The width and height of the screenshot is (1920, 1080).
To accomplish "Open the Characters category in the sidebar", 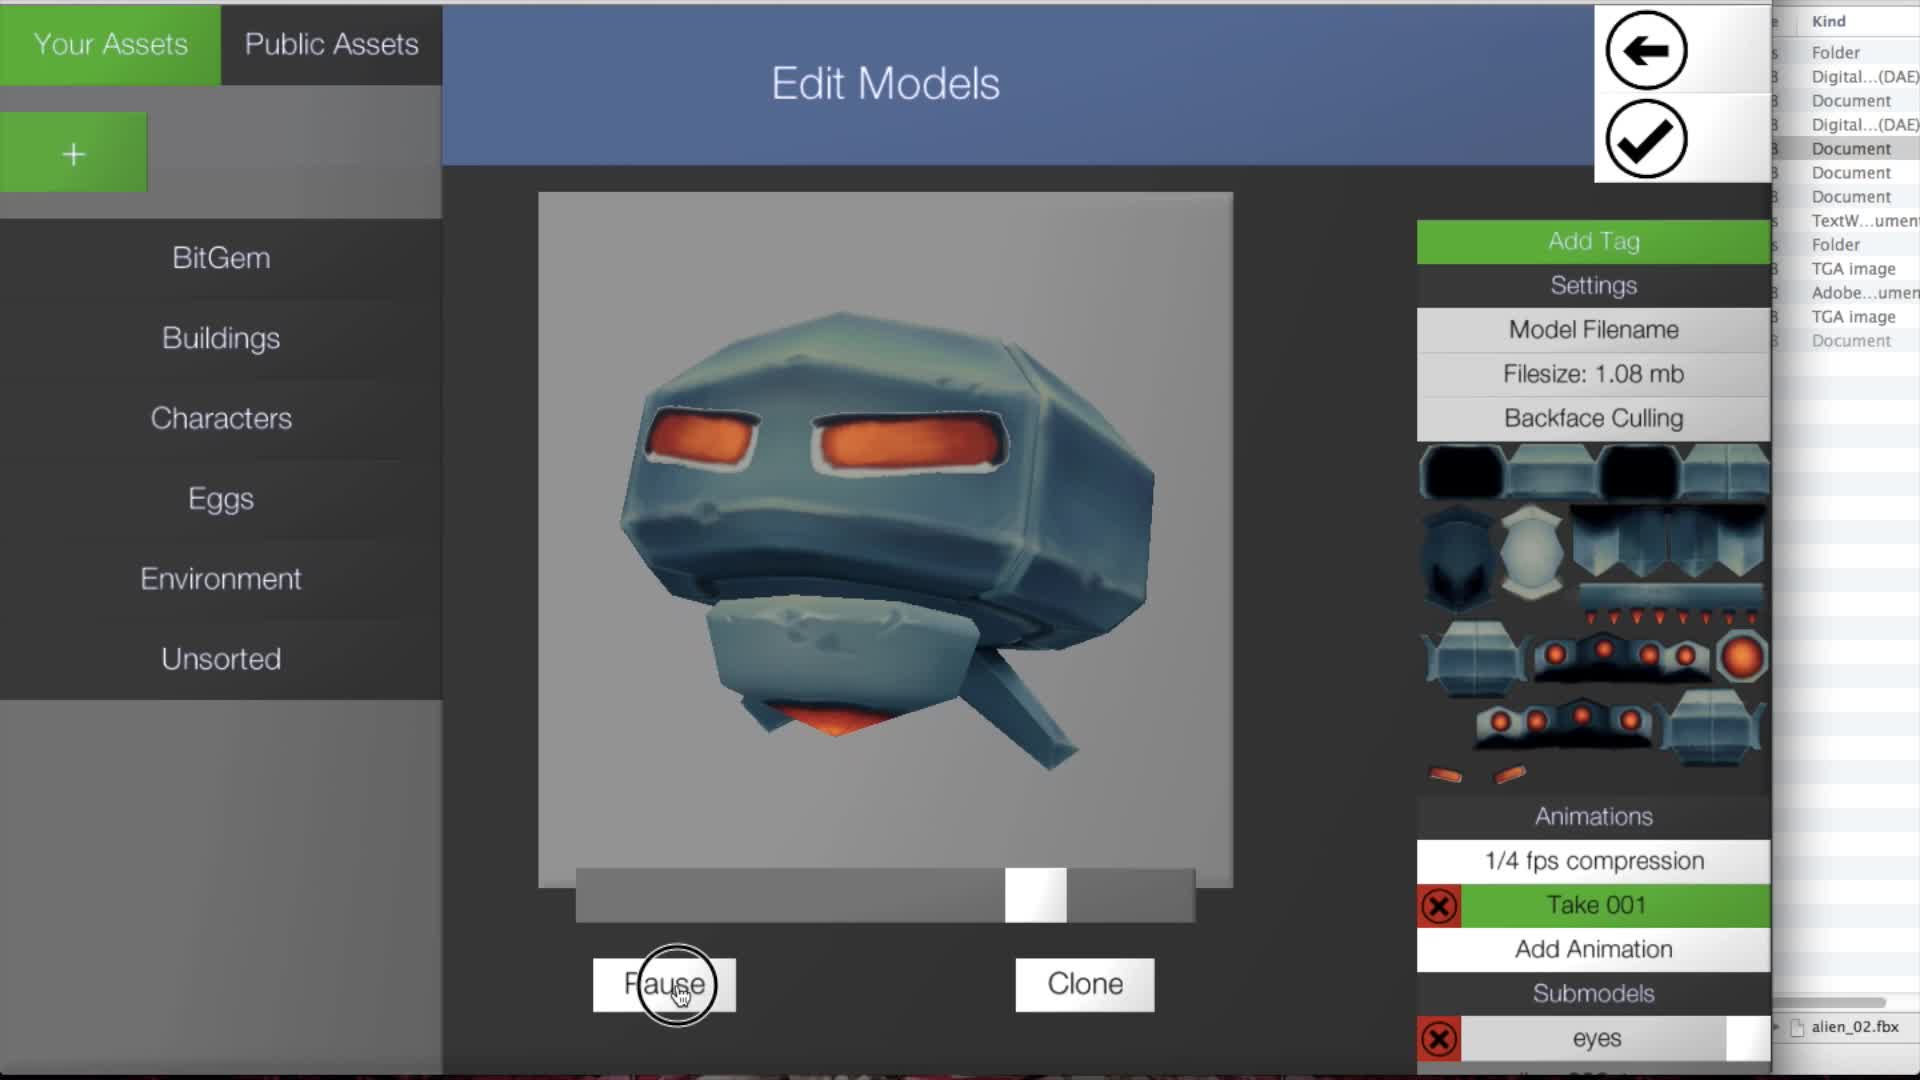I will coord(220,418).
